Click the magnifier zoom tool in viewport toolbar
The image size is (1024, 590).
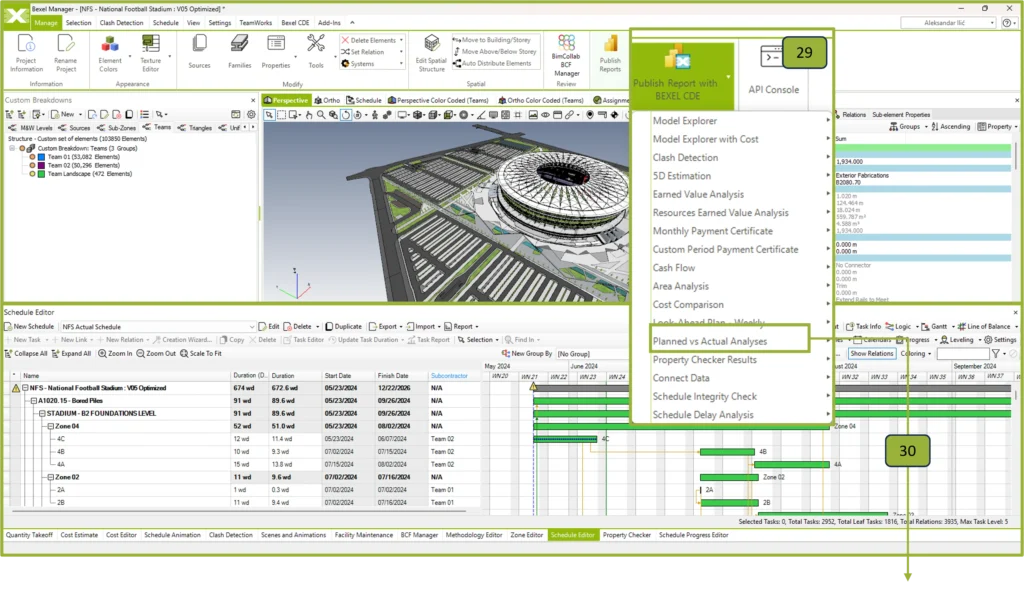[x=321, y=115]
